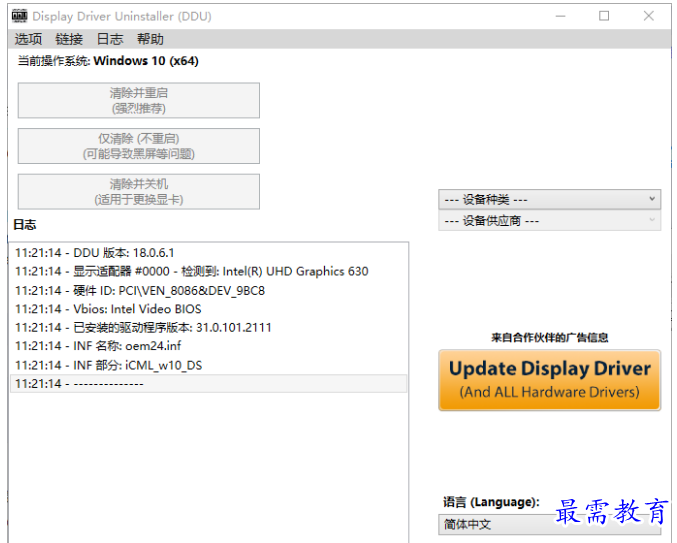Click the DDU app icon in title bar
The height and width of the screenshot is (543, 677).
[x=19, y=16]
